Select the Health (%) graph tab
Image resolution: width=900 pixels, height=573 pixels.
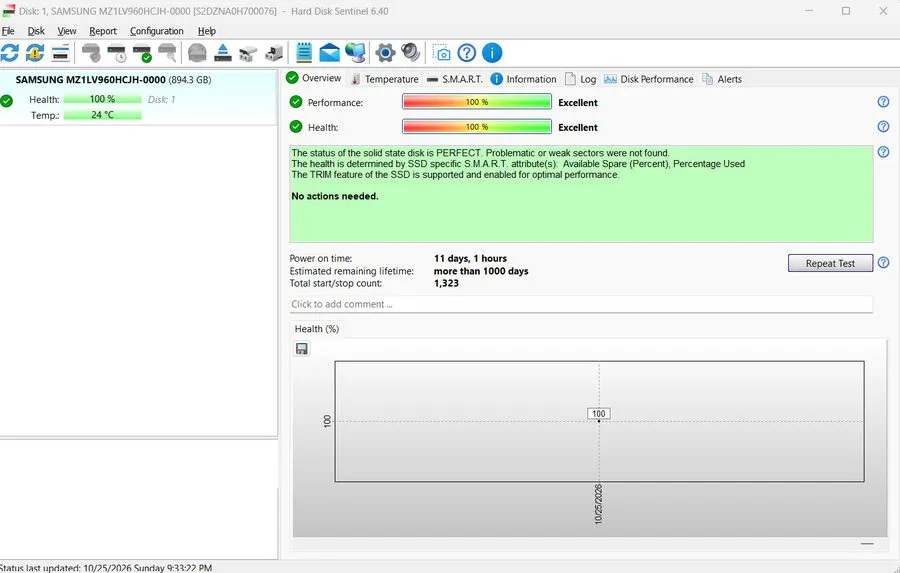[317, 329]
